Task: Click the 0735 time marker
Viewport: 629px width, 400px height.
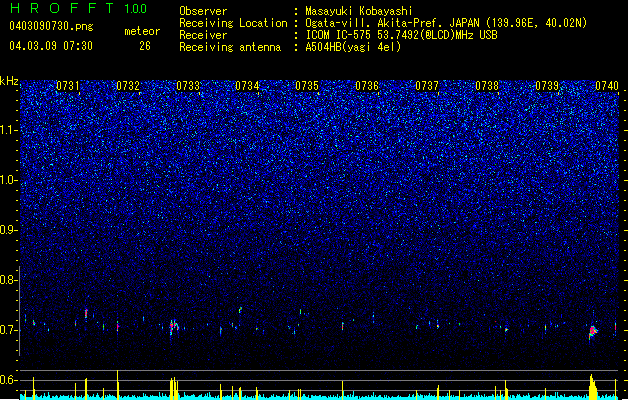Action: tap(307, 86)
